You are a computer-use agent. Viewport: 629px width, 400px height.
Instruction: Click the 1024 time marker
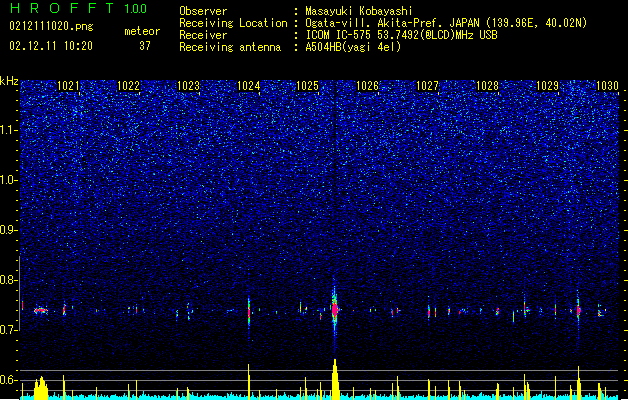pos(248,86)
